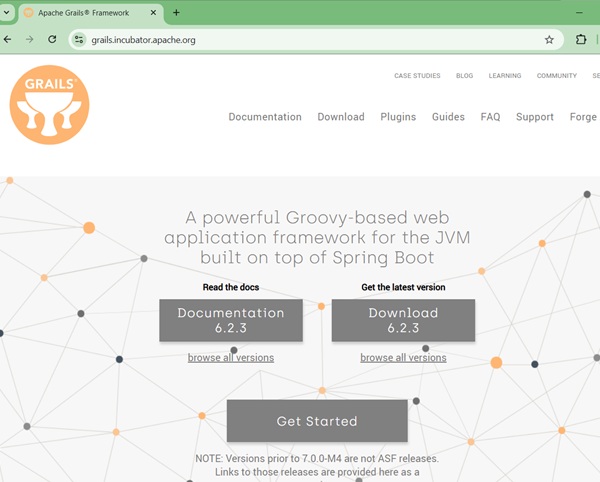Open Plugins in main navigation
600x482 pixels.
coord(398,117)
